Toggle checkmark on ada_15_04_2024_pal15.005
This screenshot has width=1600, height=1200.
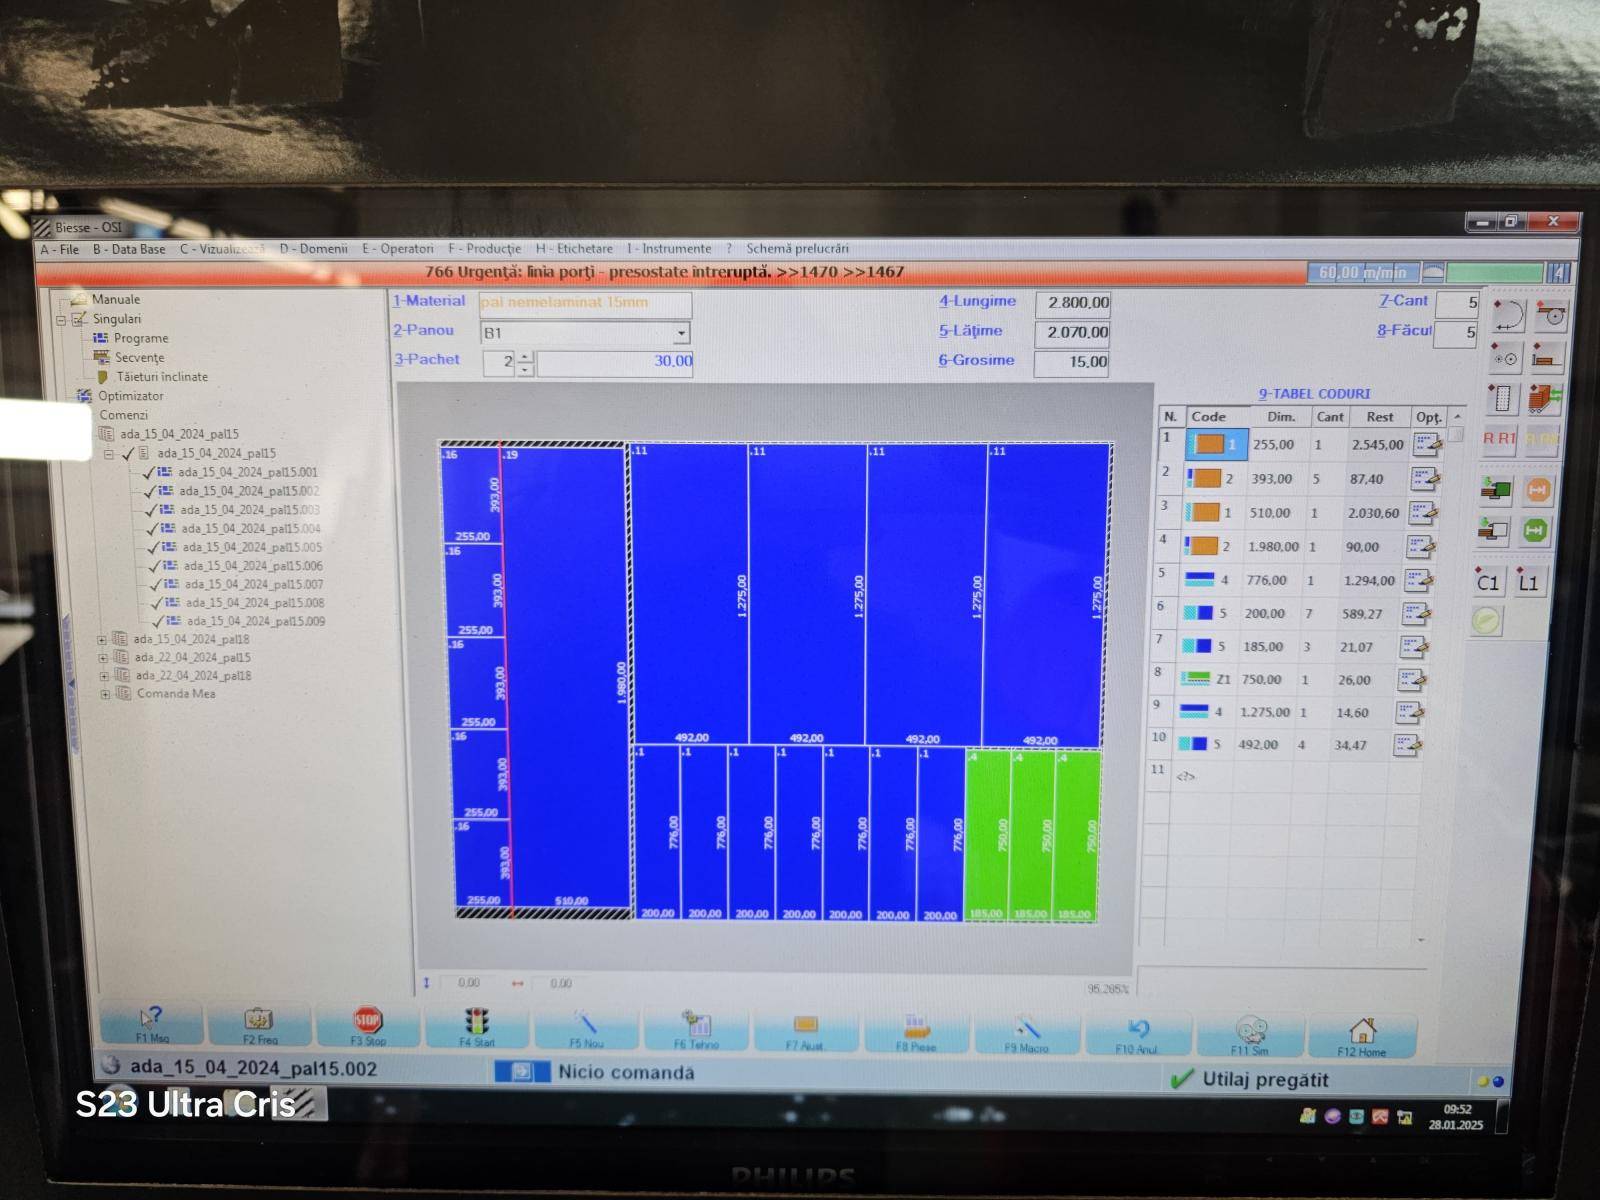coord(153,547)
